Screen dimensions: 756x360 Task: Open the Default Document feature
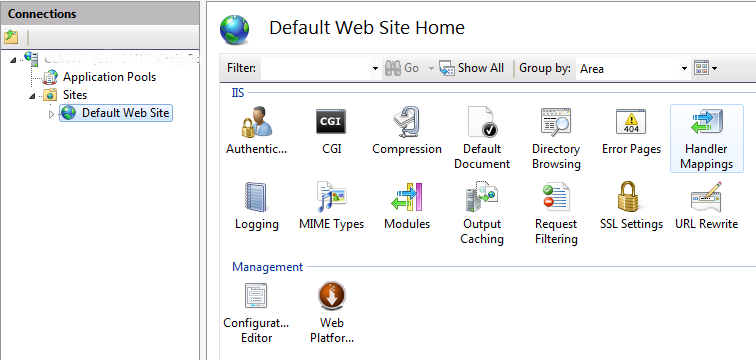tap(482, 138)
